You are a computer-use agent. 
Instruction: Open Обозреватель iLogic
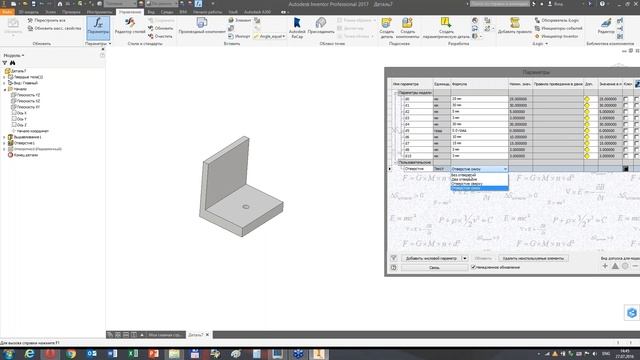click(x=556, y=20)
